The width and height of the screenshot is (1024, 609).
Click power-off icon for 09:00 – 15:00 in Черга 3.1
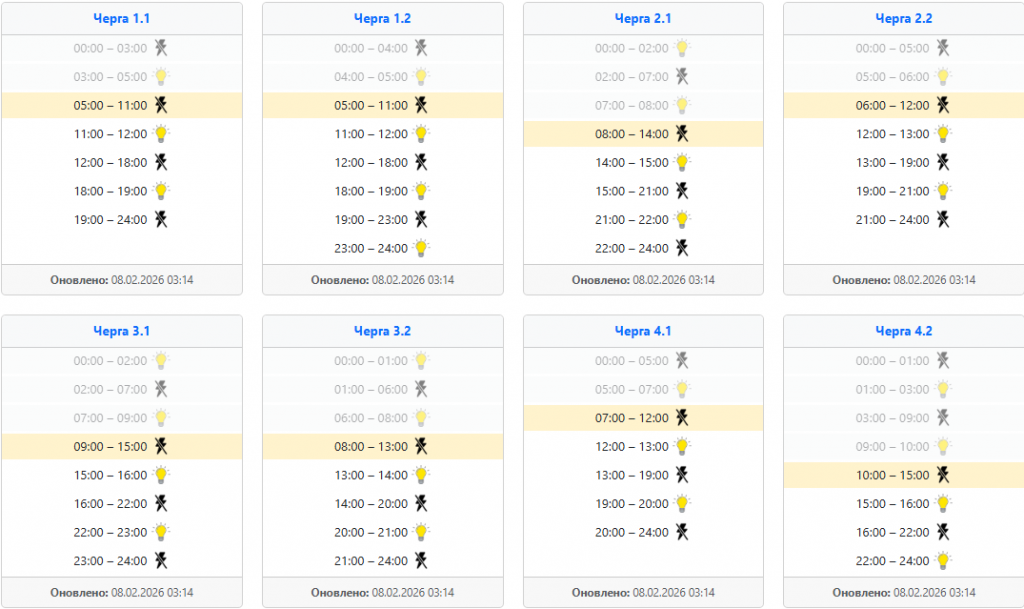[160, 446]
